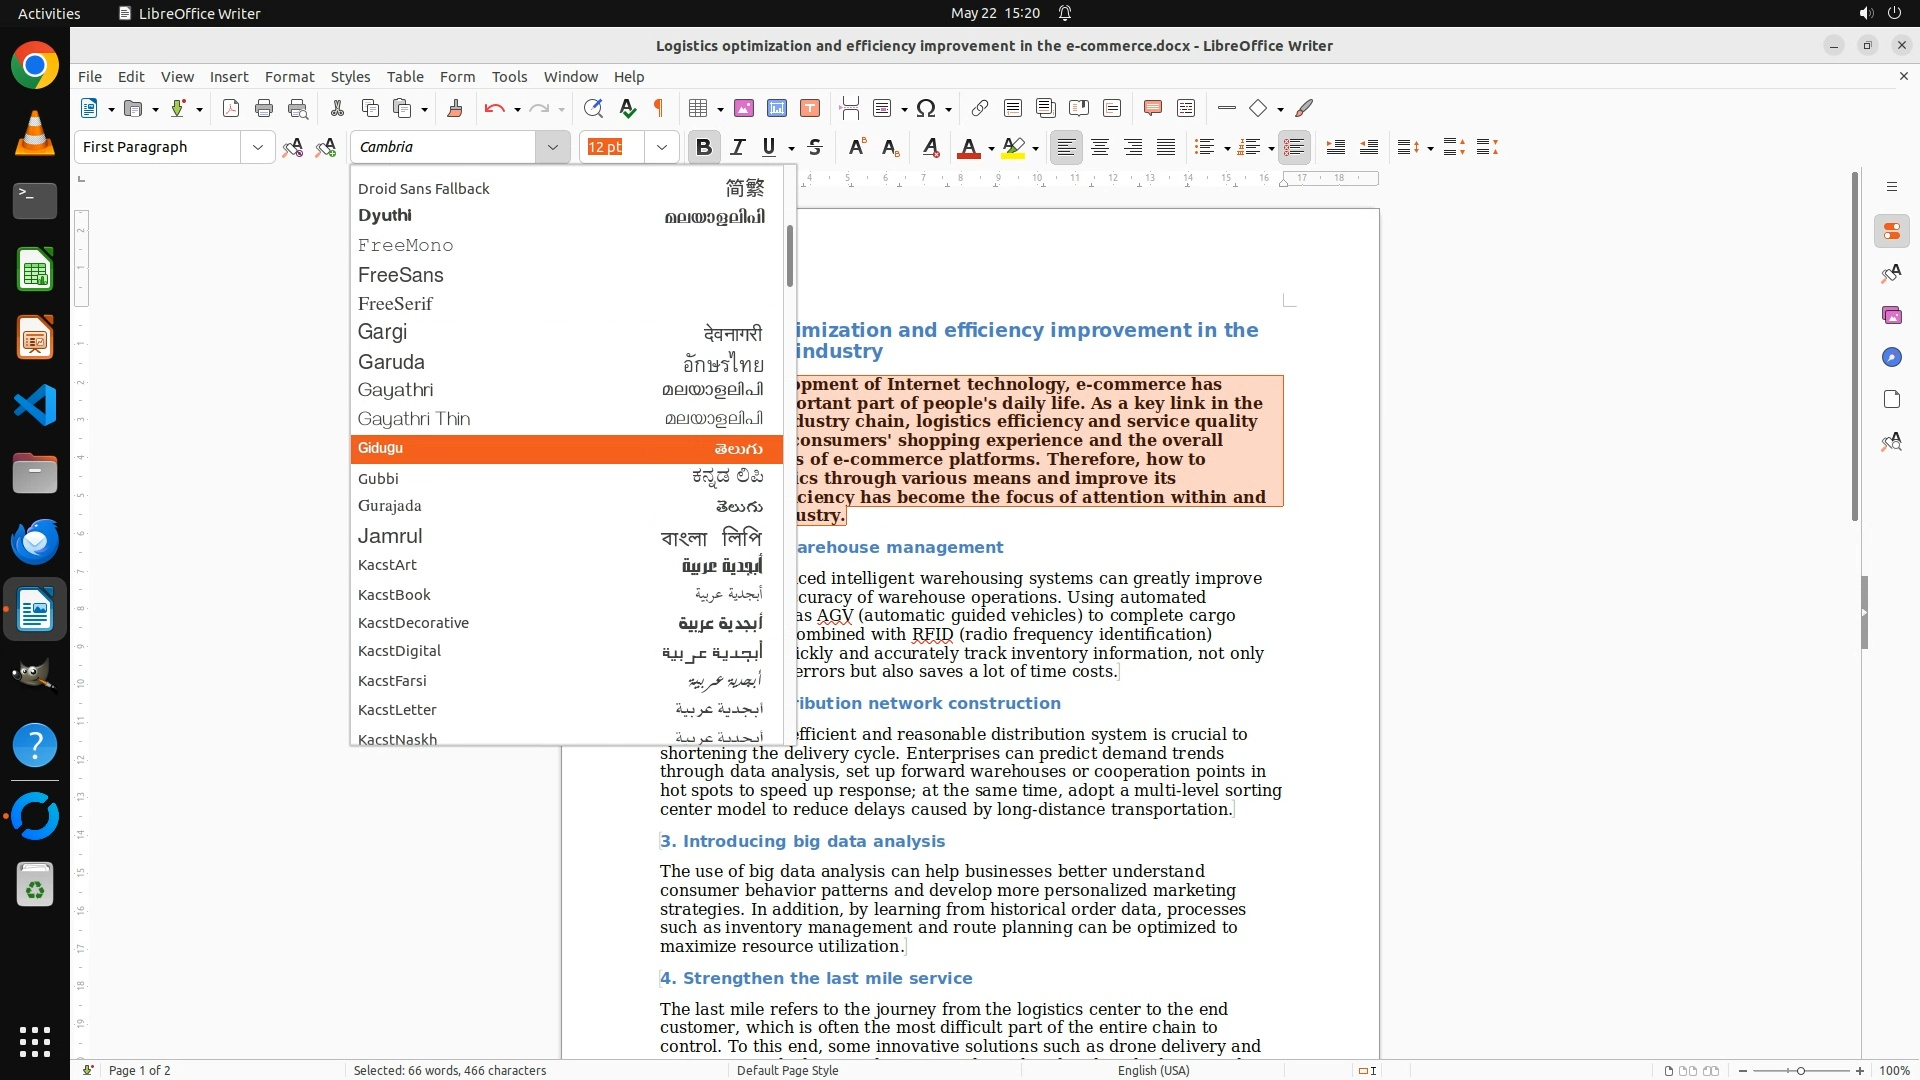Screen dimensions: 1920x1080
Task: Open sidebar Gallery panel icon
Action: point(1891,315)
